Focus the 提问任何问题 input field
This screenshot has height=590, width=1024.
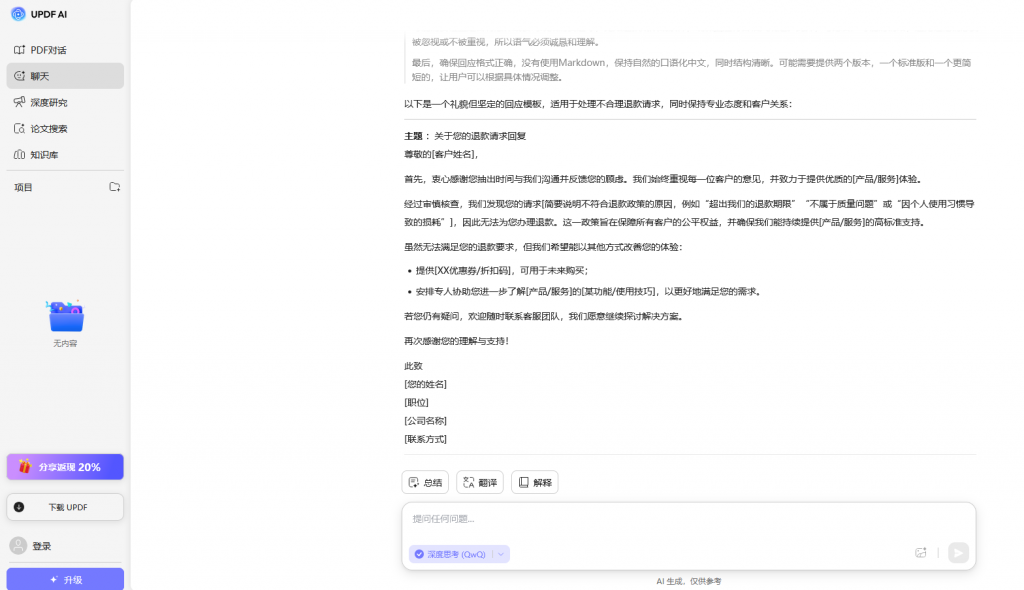[680, 519]
